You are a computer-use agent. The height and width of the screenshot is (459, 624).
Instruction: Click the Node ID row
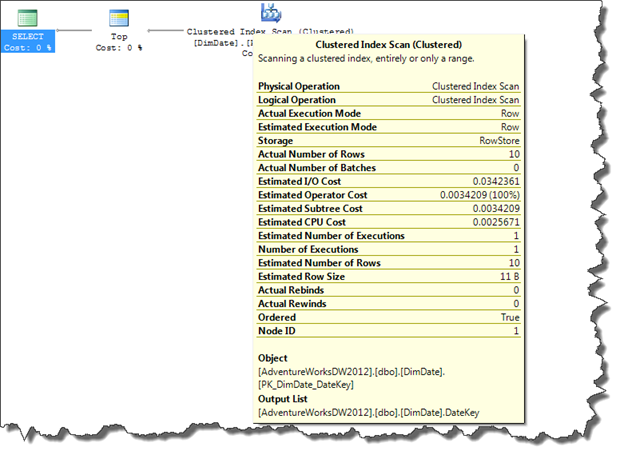click(388, 330)
